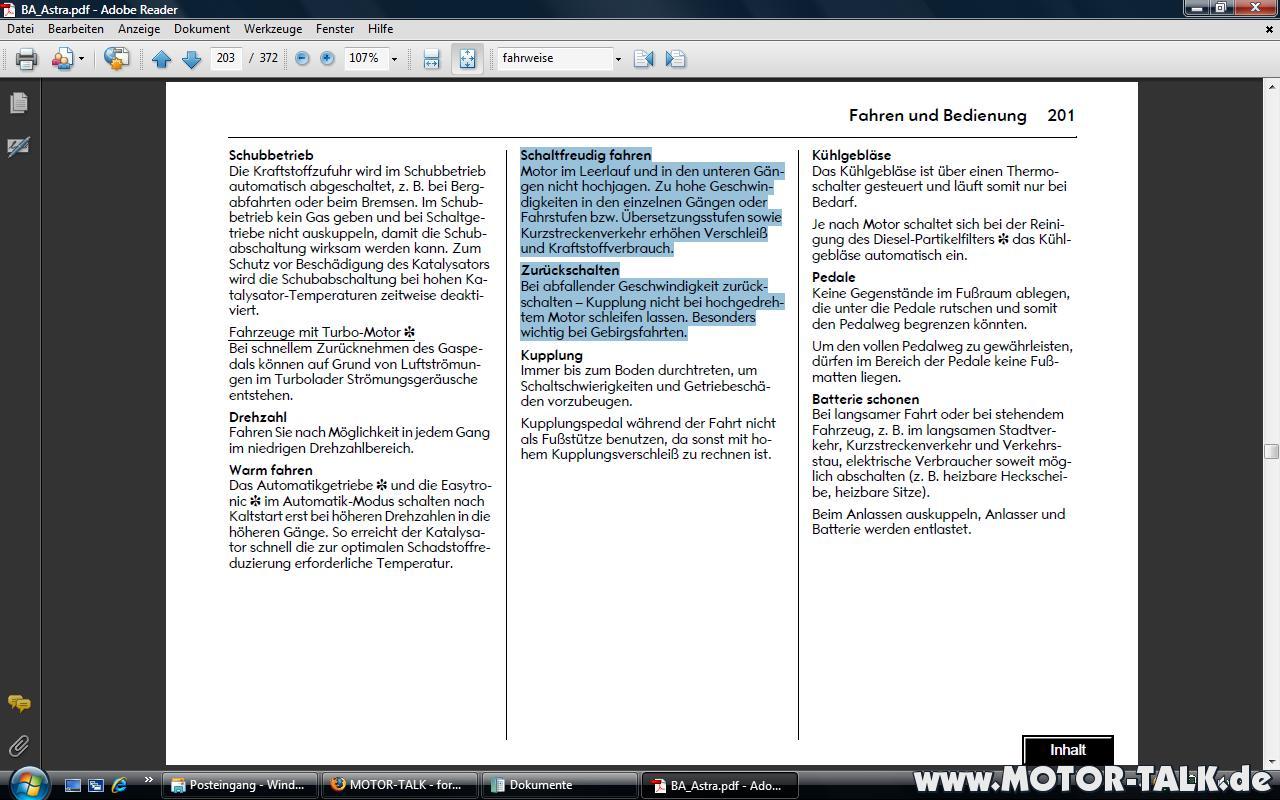
Task: Open the zoom level dropdown arrow
Action: point(394,59)
